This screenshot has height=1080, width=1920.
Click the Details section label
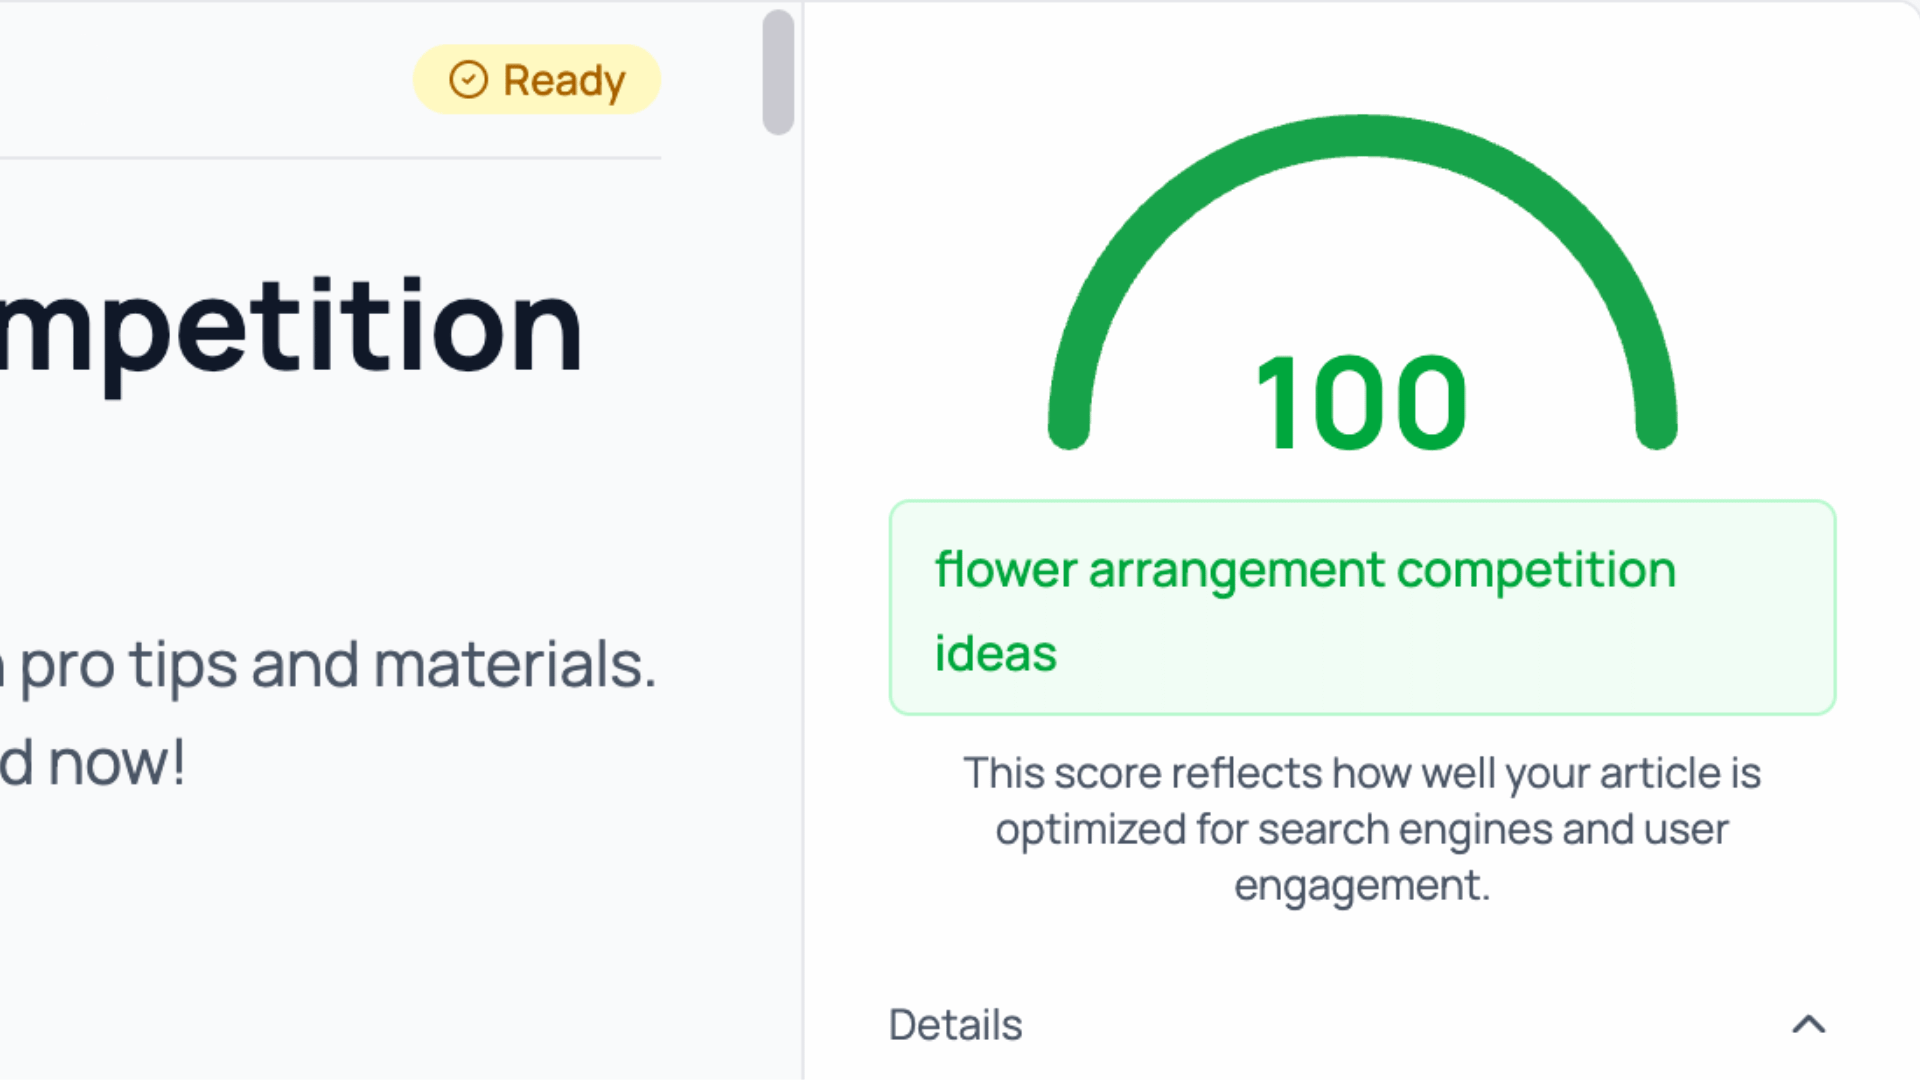(955, 1025)
